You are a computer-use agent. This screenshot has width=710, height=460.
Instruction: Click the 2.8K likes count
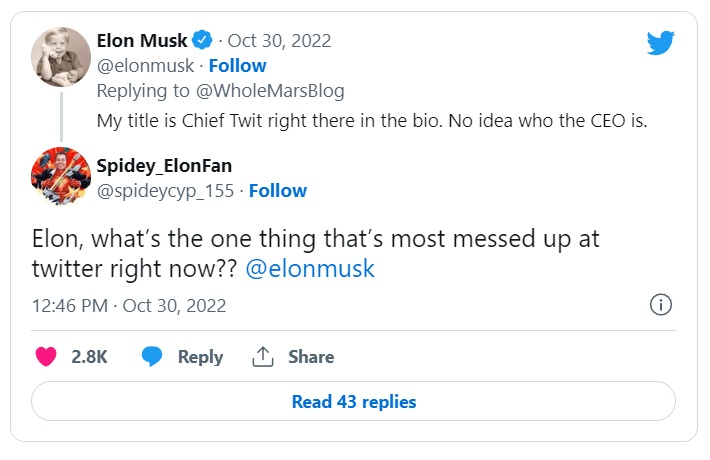point(89,357)
